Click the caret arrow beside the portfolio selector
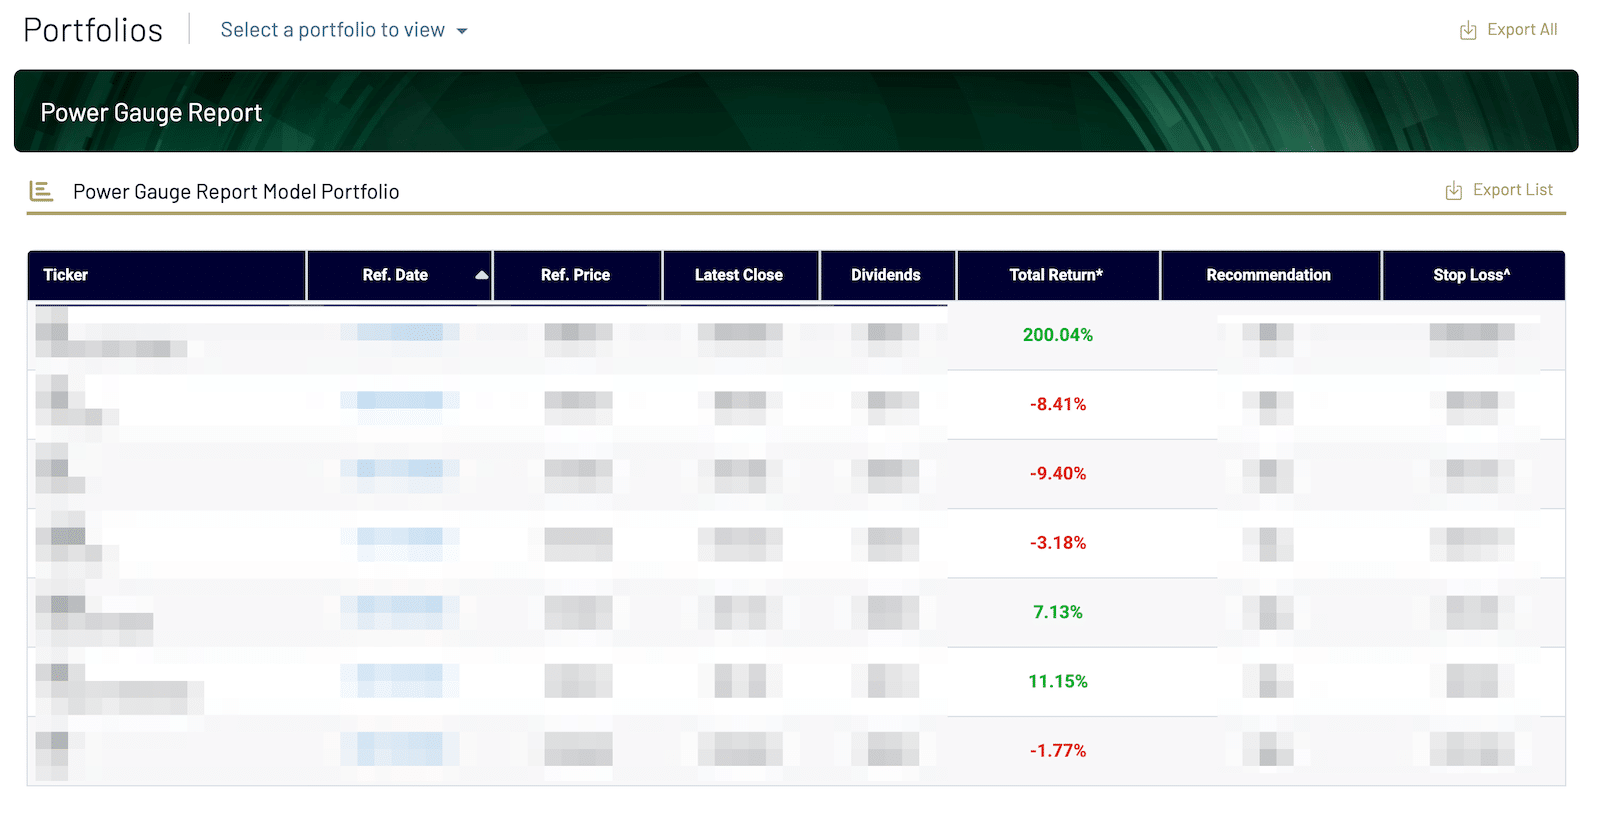 point(462,31)
